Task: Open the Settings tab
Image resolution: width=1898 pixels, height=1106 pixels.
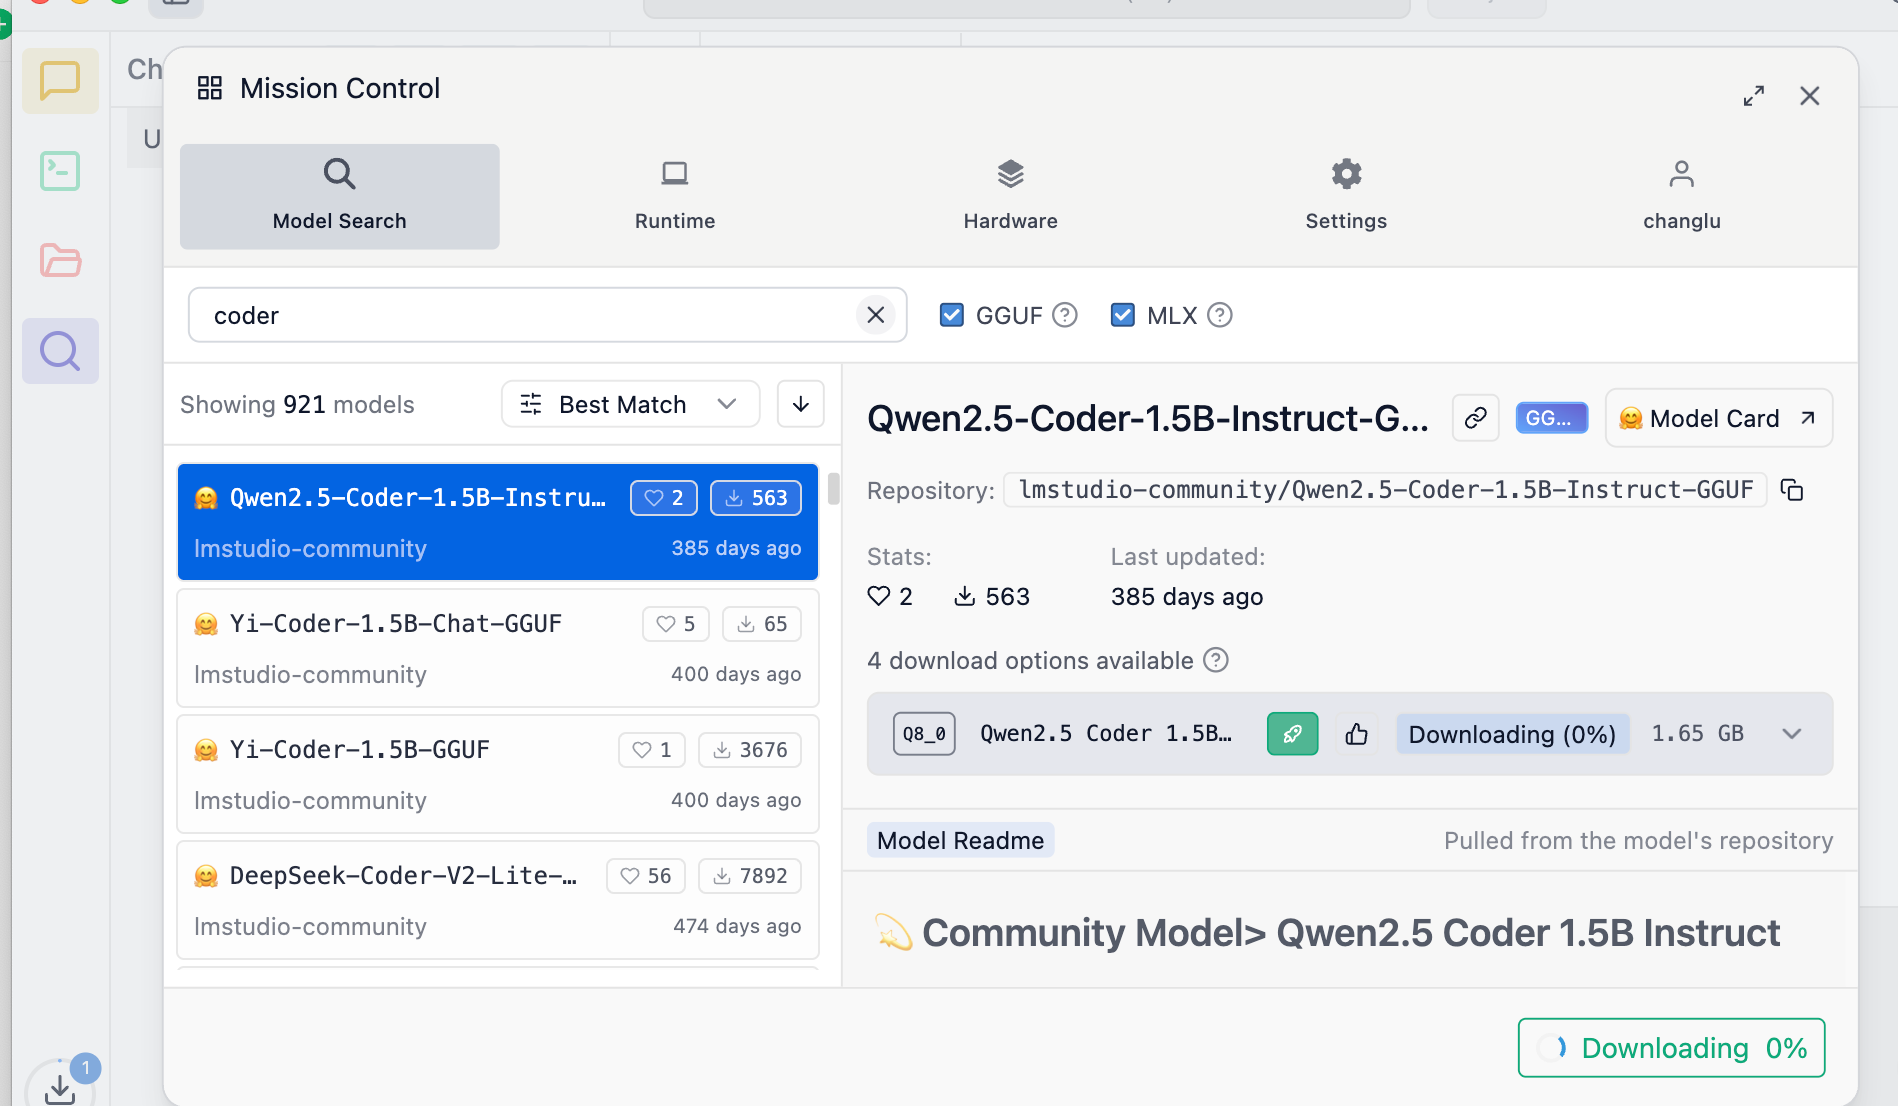Action: (1346, 196)
